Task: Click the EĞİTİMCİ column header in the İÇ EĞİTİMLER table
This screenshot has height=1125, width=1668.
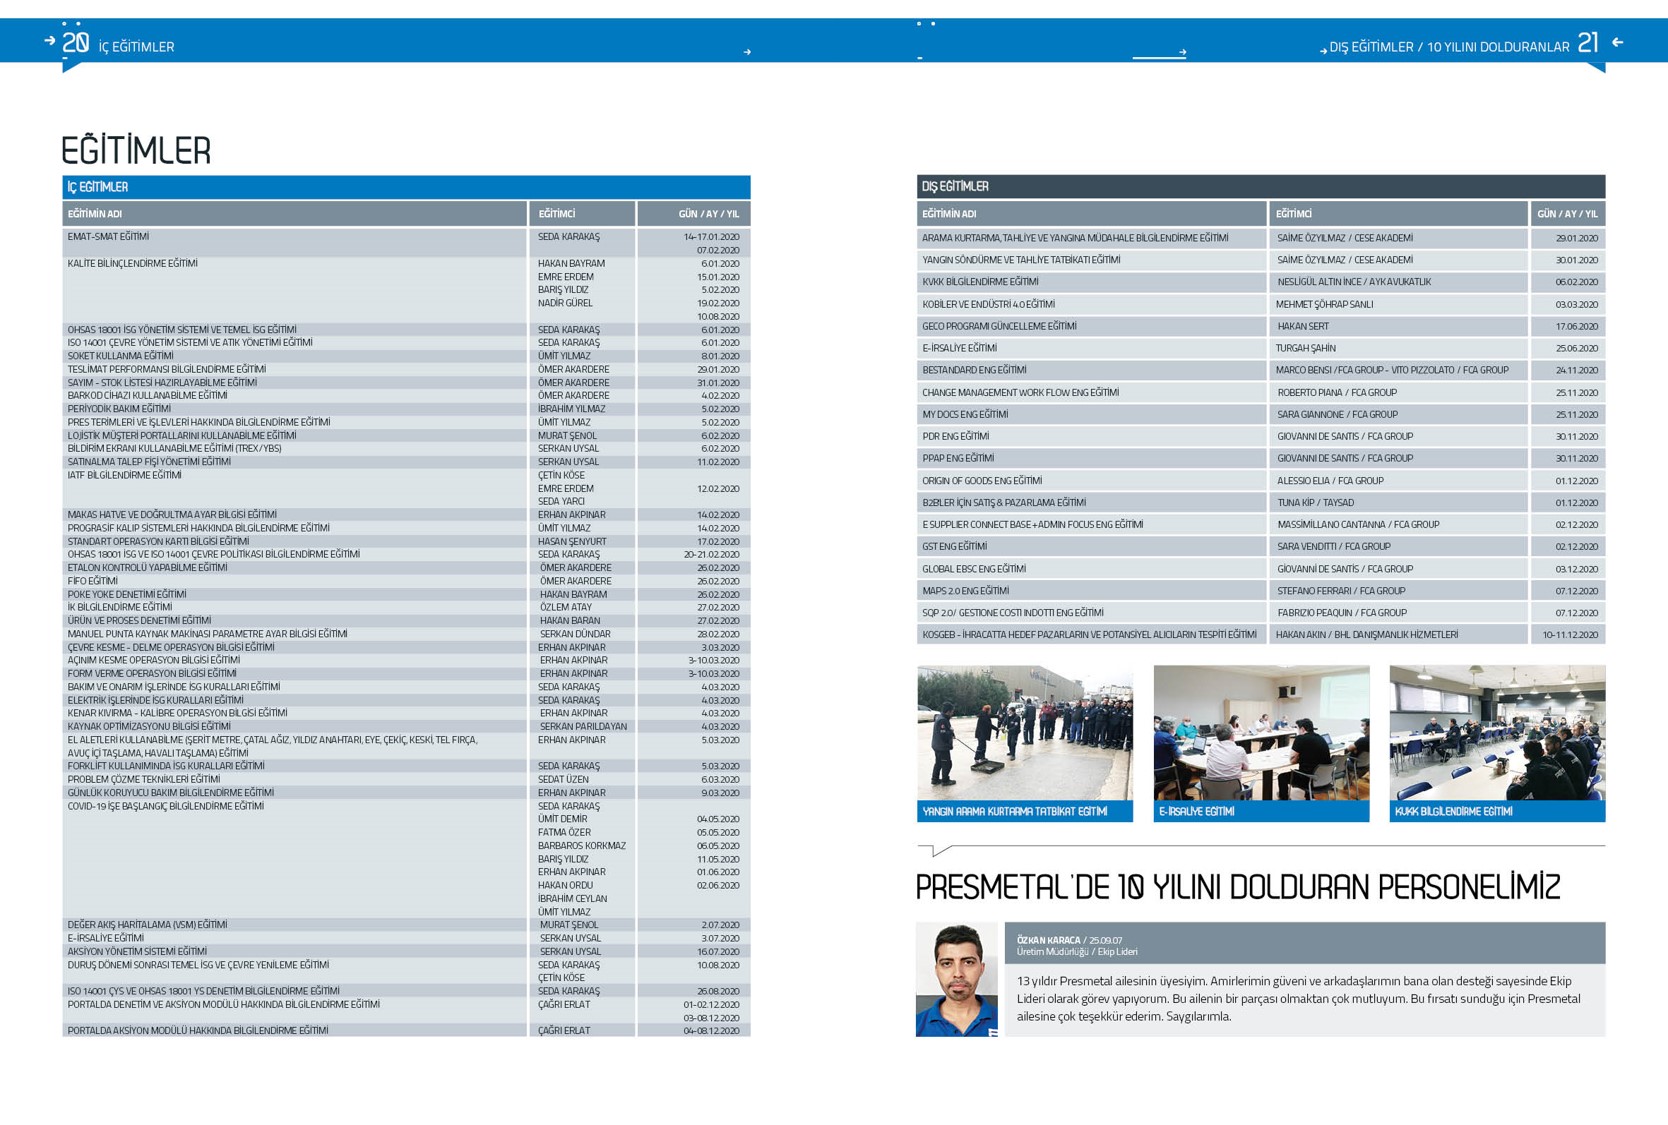Action: pyautogui.click(x=581, y=214)
